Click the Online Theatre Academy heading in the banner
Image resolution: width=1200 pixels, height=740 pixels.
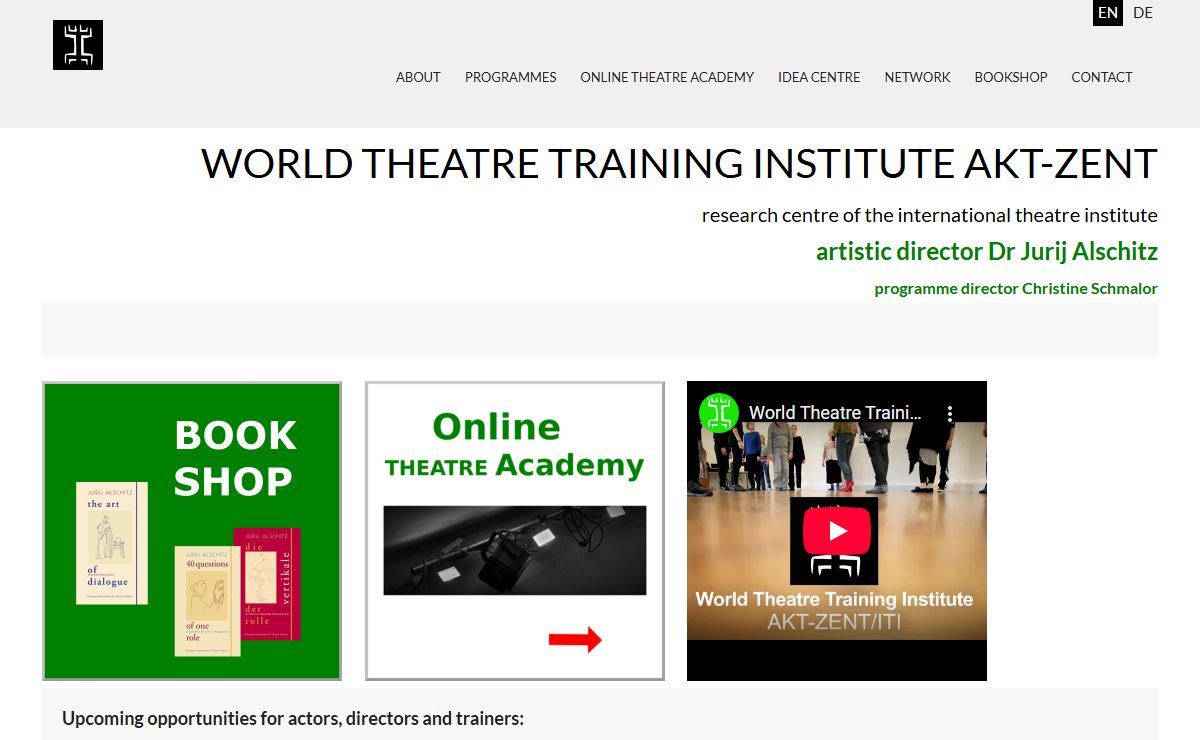(x=514, y=446)
